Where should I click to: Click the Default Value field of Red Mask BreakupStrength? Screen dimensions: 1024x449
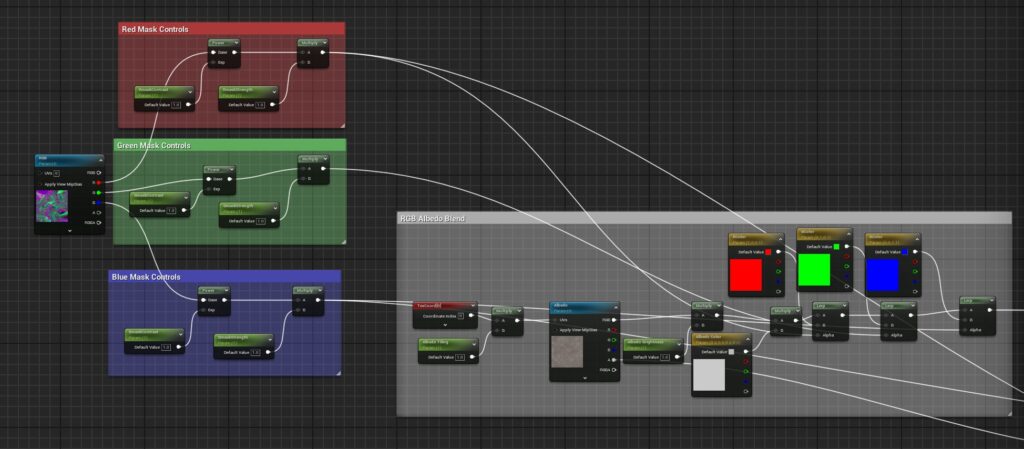pyautogui.click(x=260, y=104)
